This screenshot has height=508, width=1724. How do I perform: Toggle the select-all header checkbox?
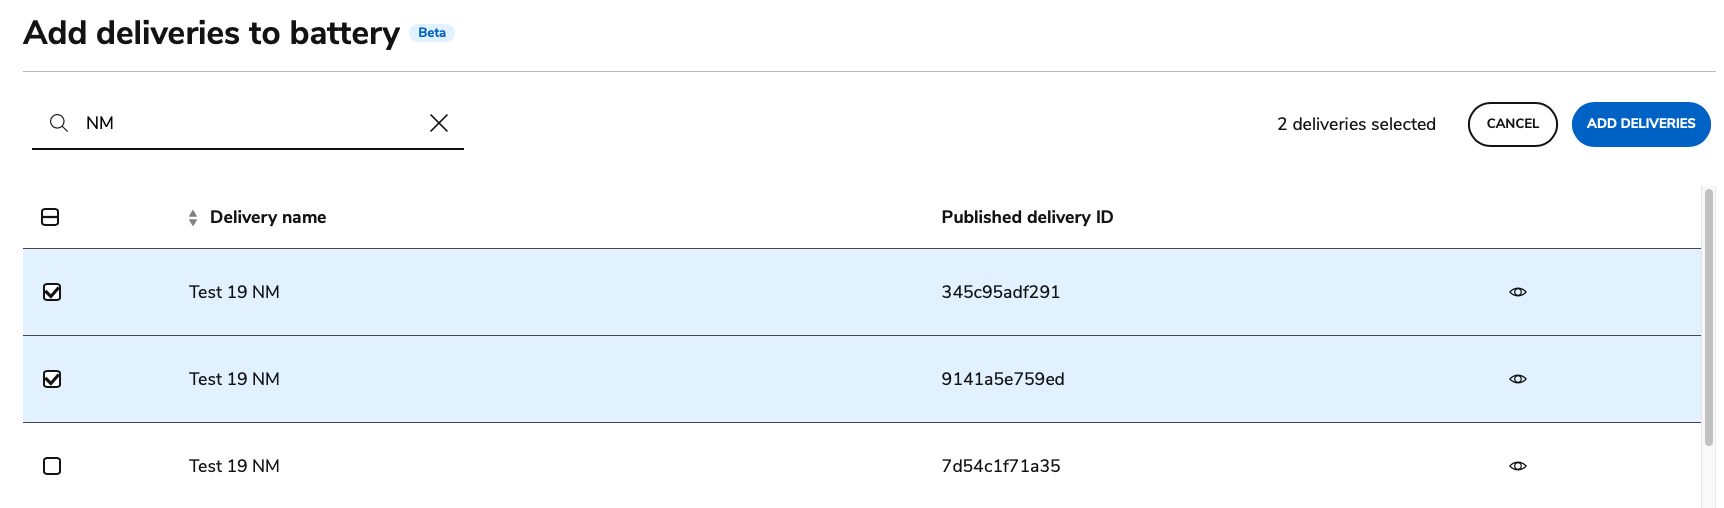coord(50,217)
